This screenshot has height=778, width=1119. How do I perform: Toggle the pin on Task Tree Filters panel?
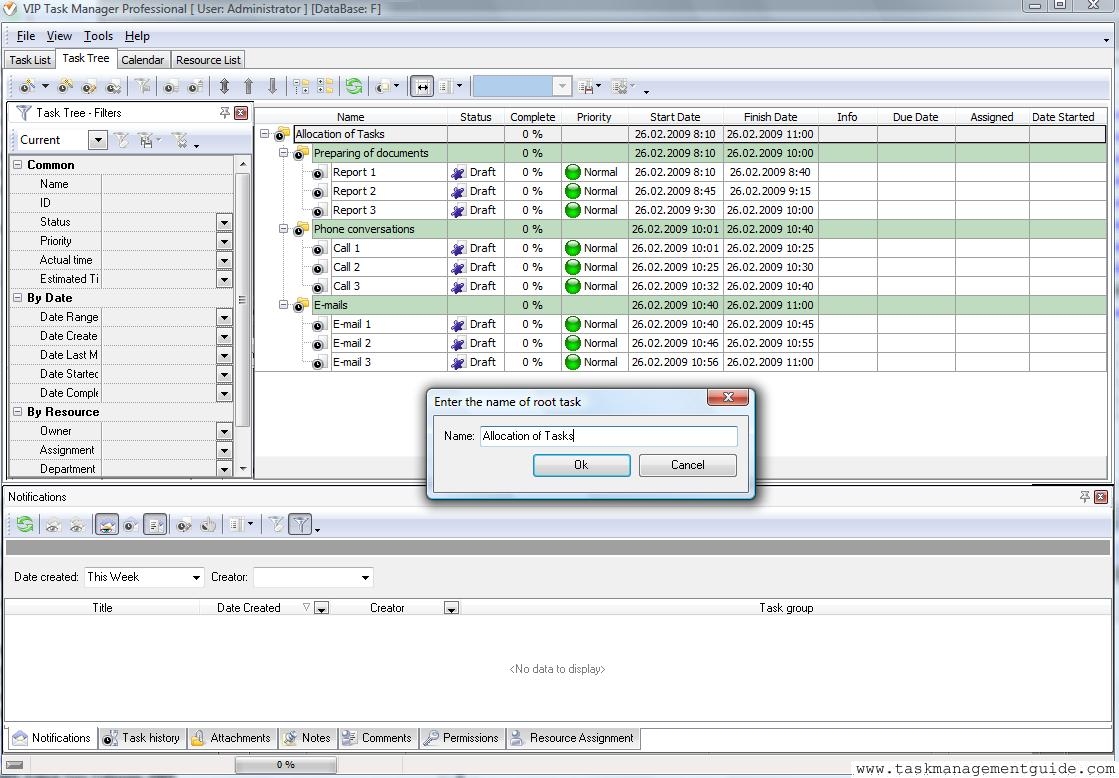point(225,113)
